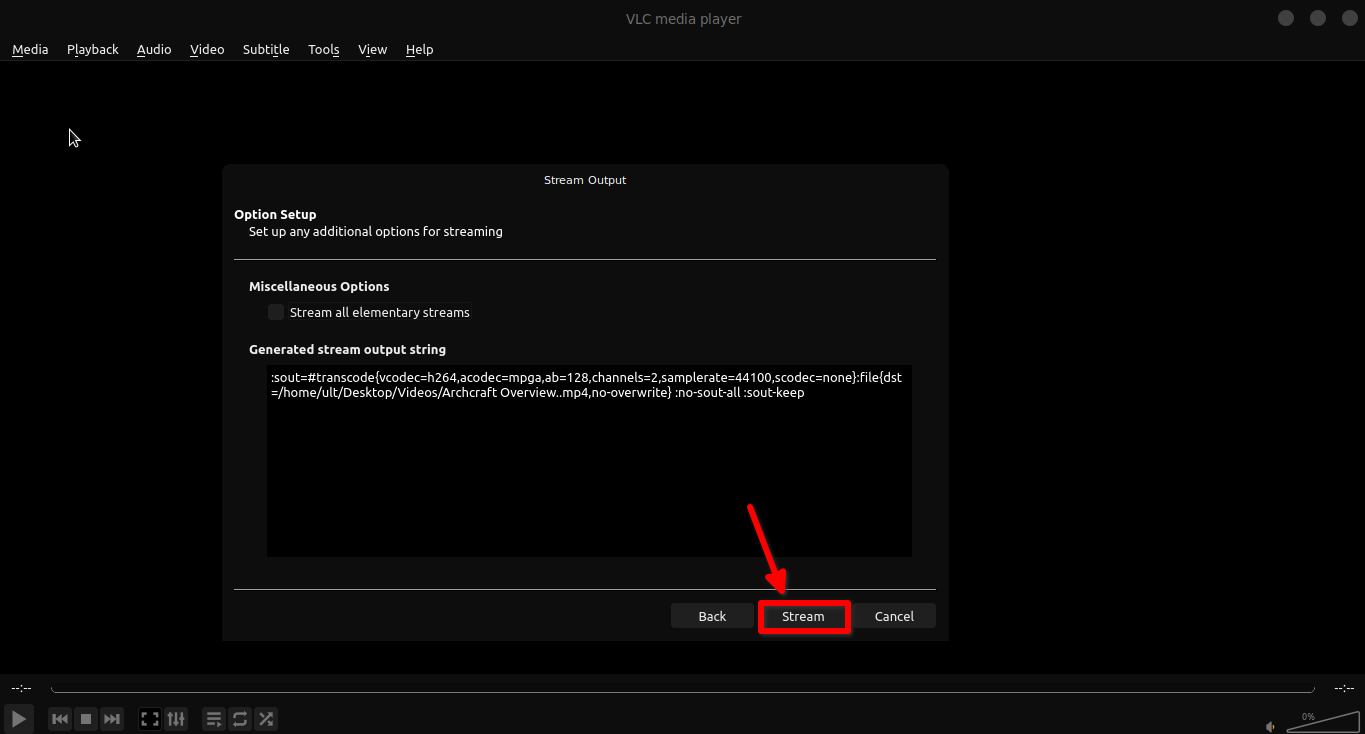
Task: Click the Stream button
Action: tap(803, 616)
